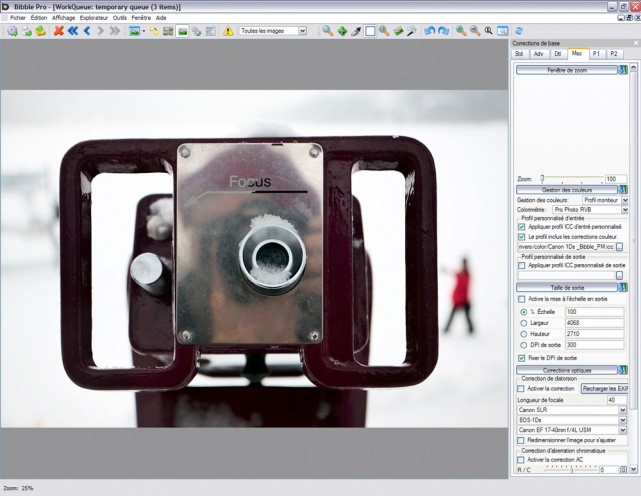Select the DPI de sortie radio button
The image size is (641, 496).
click(523, 345)
